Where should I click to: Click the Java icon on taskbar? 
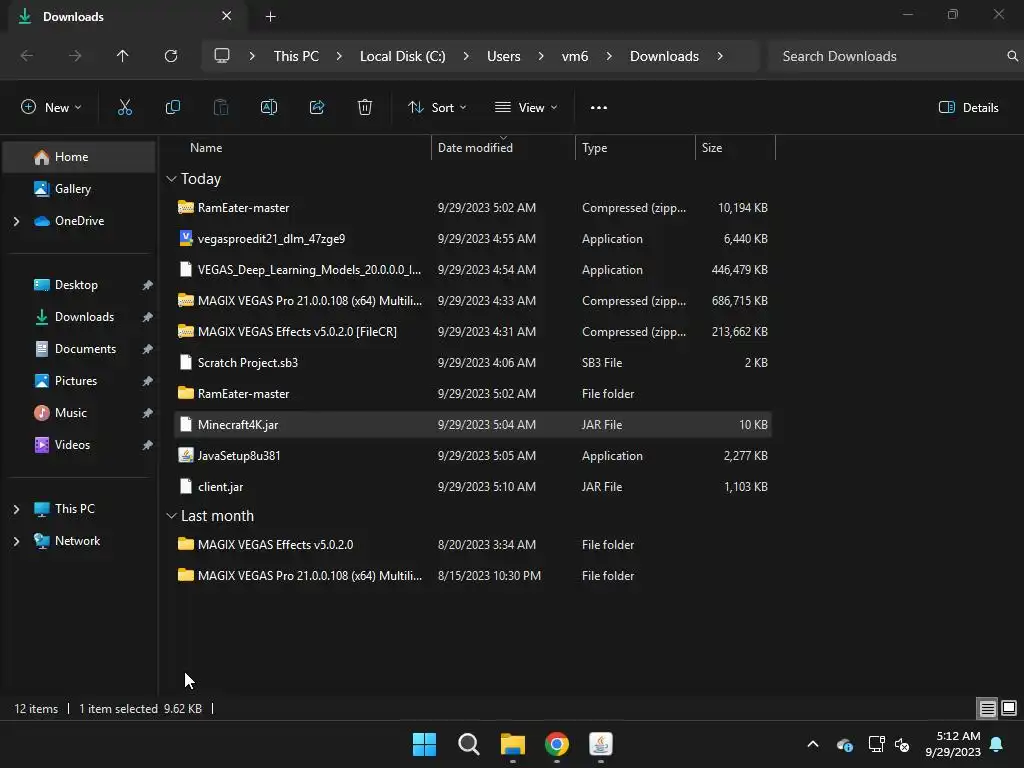pos(601,744)
